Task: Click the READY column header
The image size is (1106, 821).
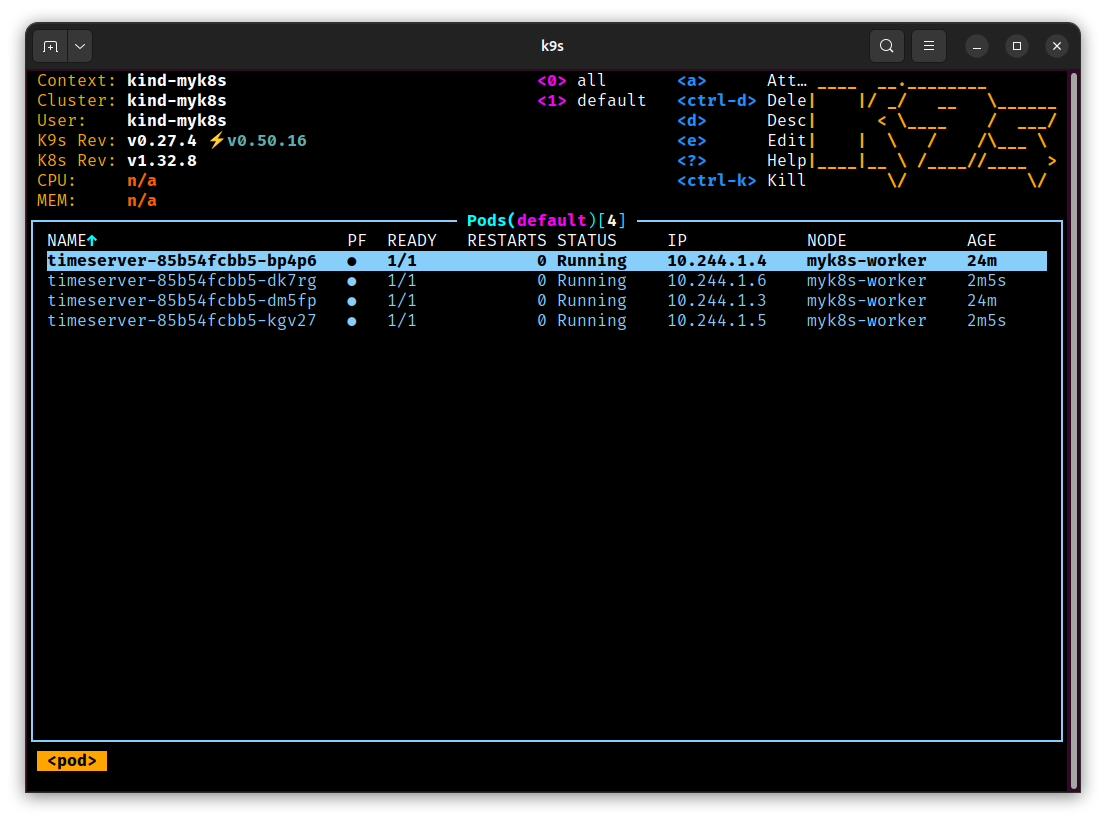Action: pos(412,241)
